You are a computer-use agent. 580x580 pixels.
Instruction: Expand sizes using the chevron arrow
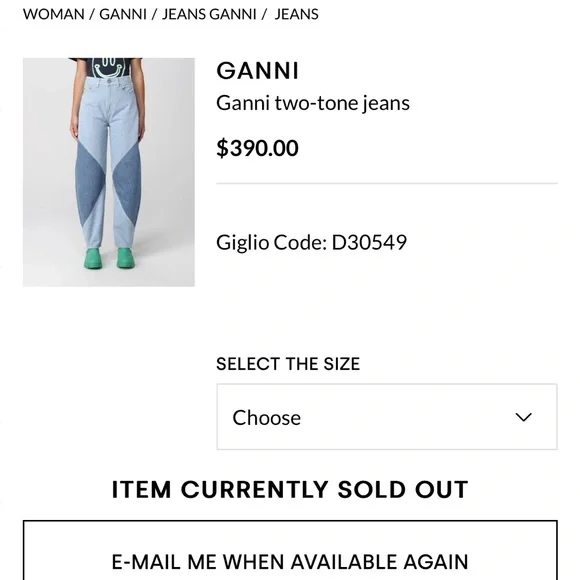click(x=523, y=417)
